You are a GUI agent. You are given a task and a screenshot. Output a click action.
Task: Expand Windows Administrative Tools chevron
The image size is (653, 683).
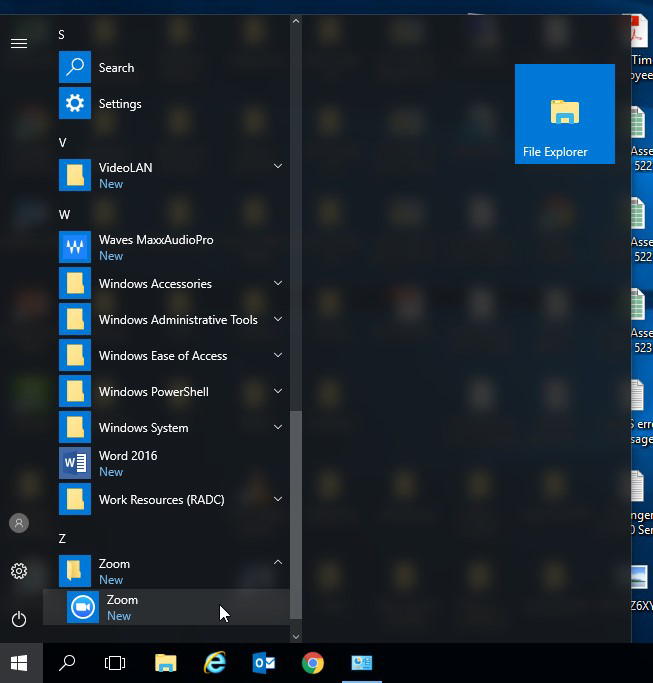(277, 319)
